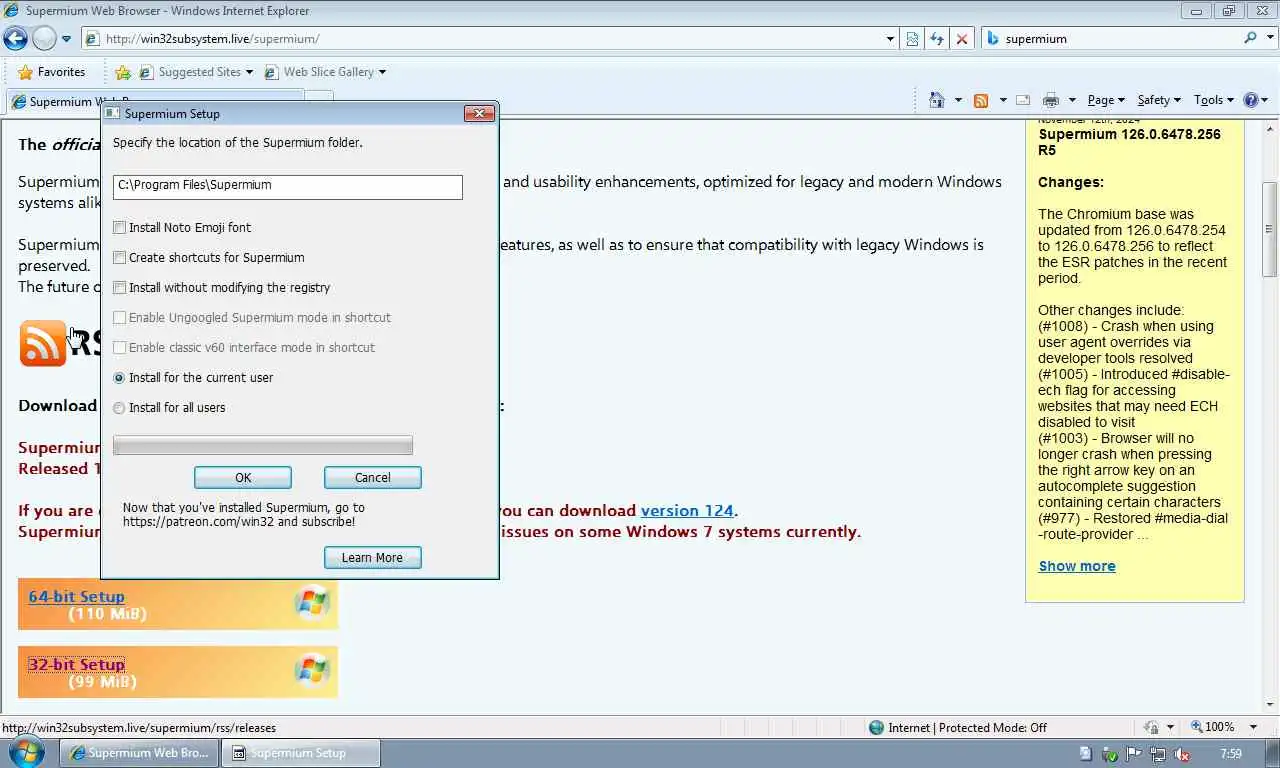Click the installation progress bar

point(263,446)
